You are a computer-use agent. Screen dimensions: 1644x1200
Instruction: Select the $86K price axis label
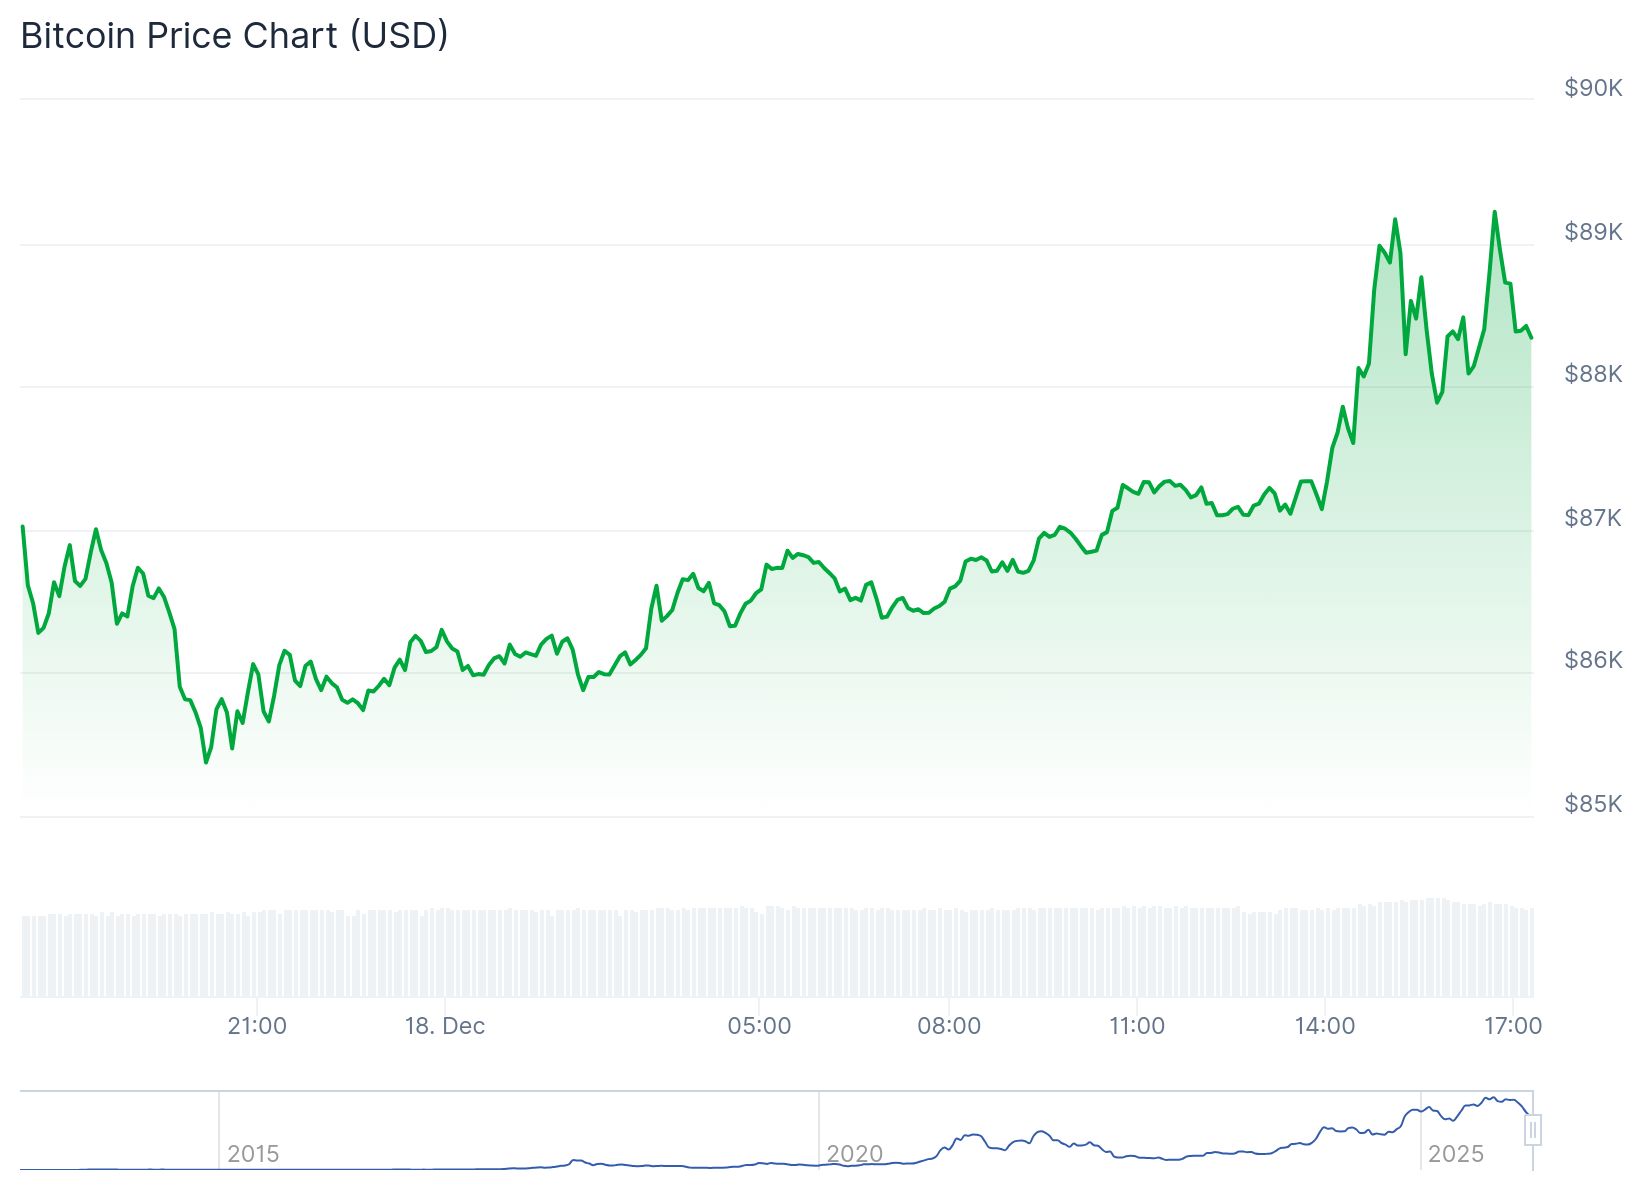pos(1593,660)
